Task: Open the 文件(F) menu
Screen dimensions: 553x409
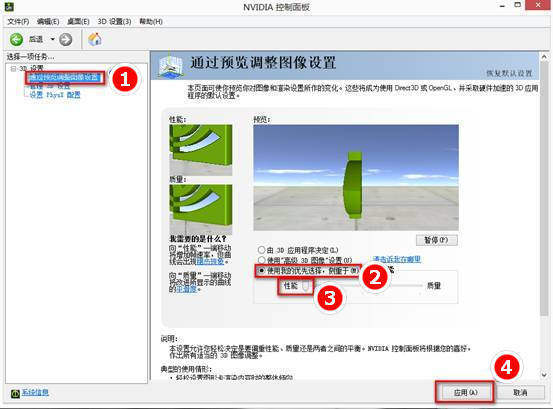Action: tap(18, 22)
